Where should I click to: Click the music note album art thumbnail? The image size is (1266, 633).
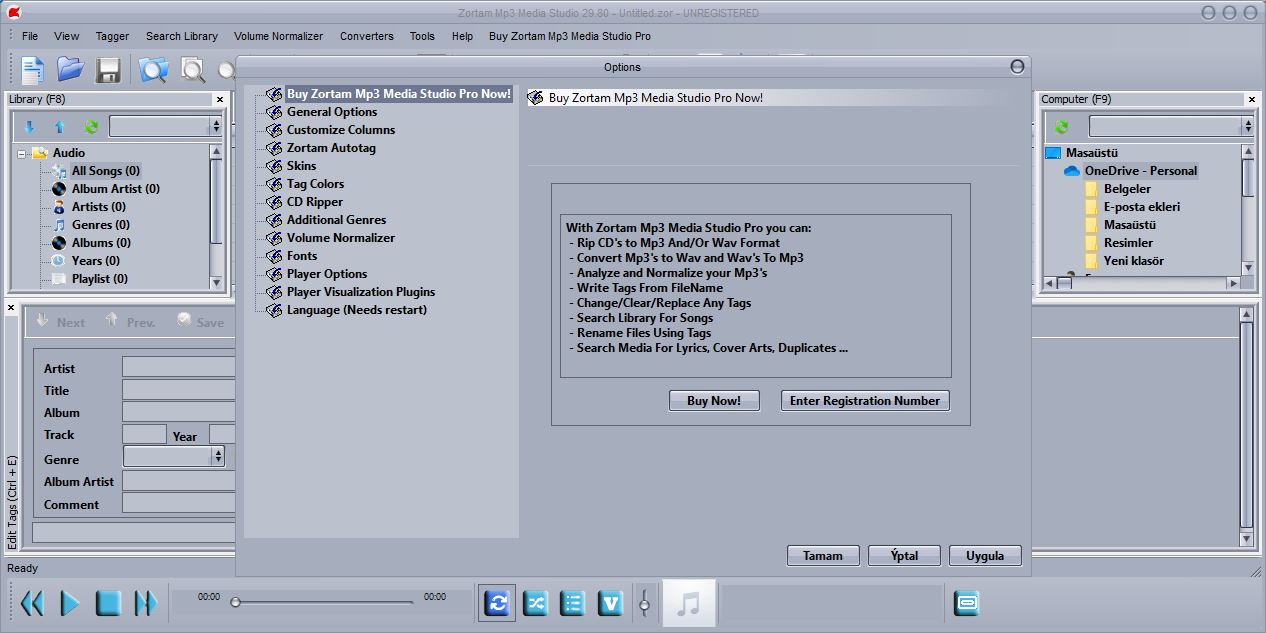coord(689,603)
